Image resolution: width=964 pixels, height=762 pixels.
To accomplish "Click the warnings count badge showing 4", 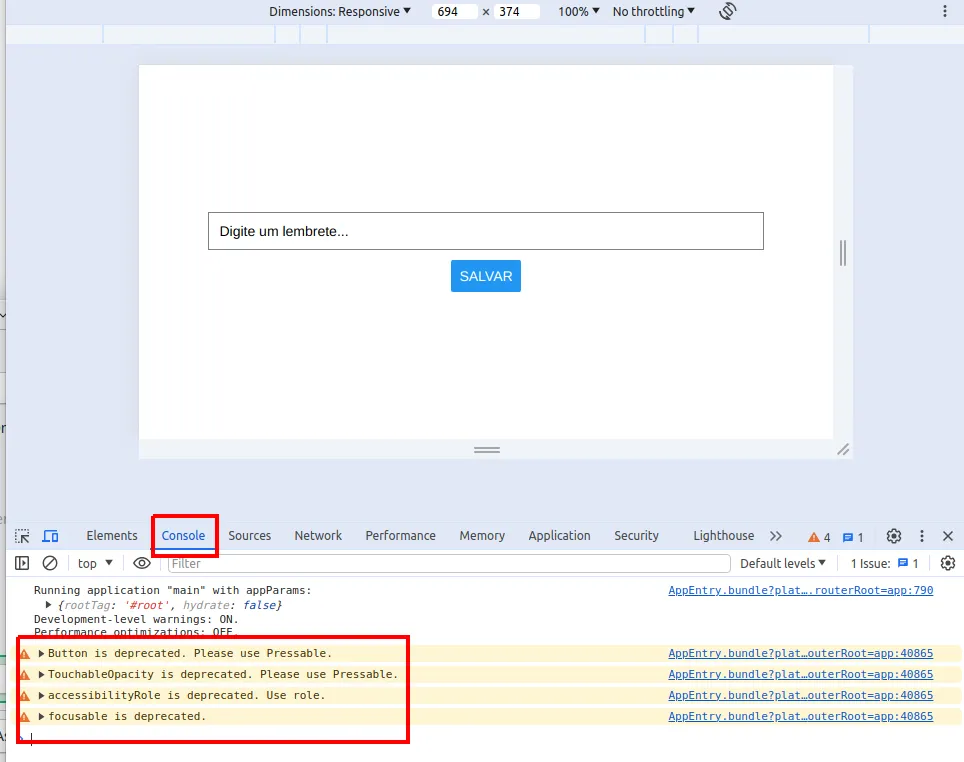I will tap(819, 537).
